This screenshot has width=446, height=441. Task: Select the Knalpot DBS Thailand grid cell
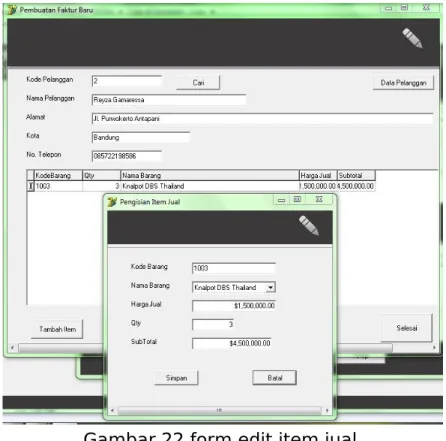point(210,186)
